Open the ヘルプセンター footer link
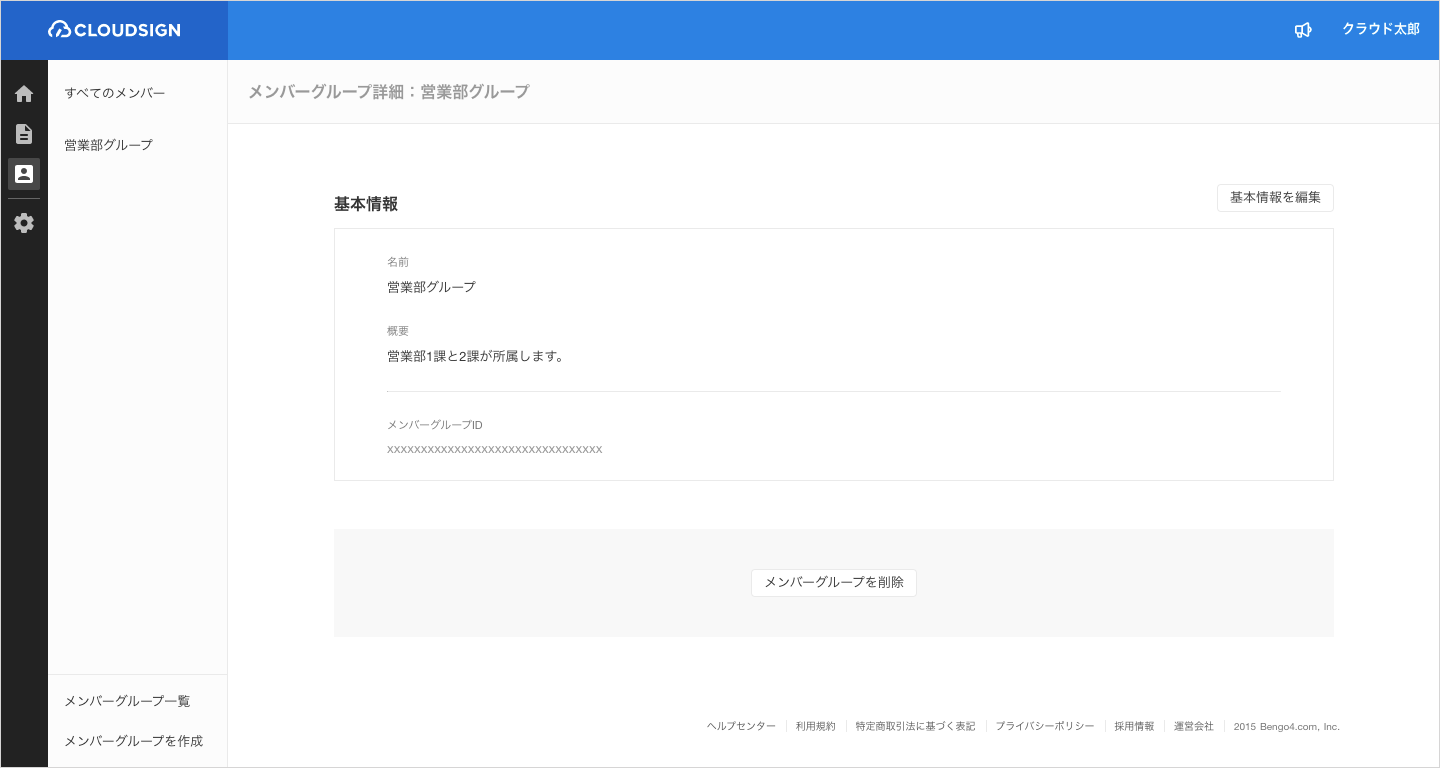The width and height of the screenshot is (1440, 768). (741, 726)
